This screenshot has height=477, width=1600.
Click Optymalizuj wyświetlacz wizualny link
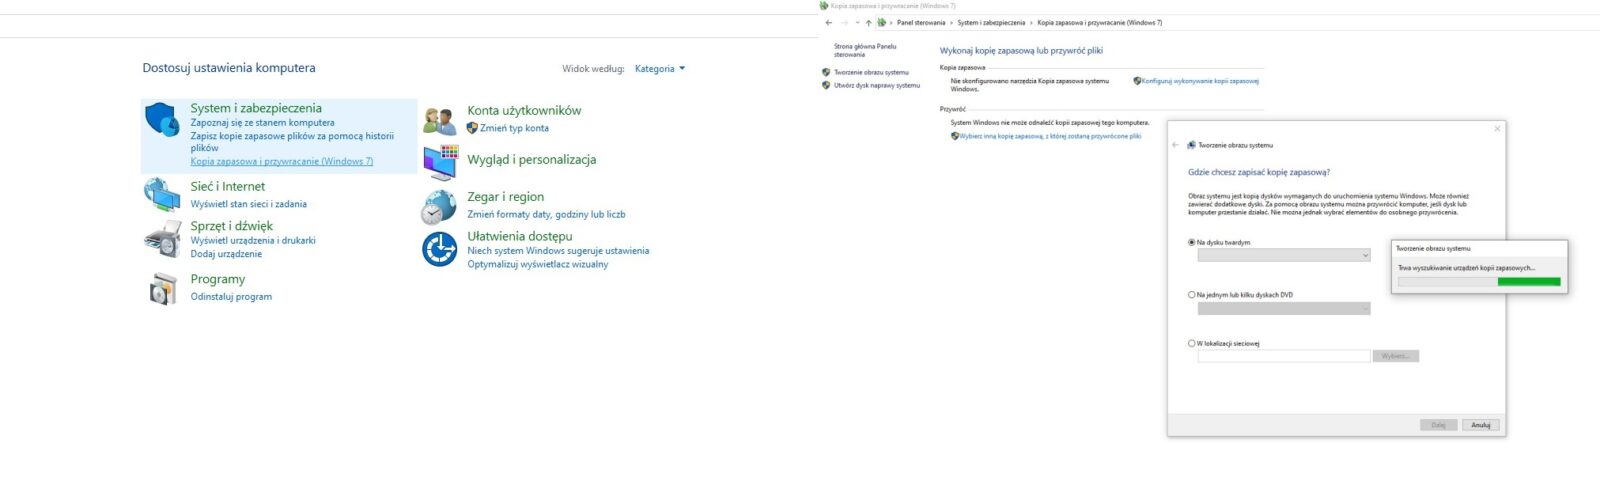pyautogui.click(x=537, y=264)
